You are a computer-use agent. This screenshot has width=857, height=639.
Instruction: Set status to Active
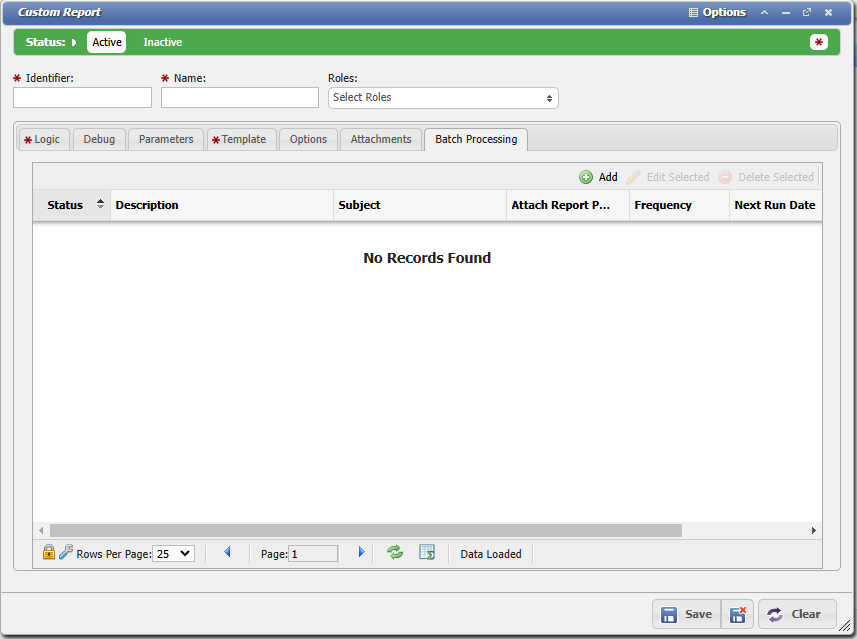click(x=107, y=42)
